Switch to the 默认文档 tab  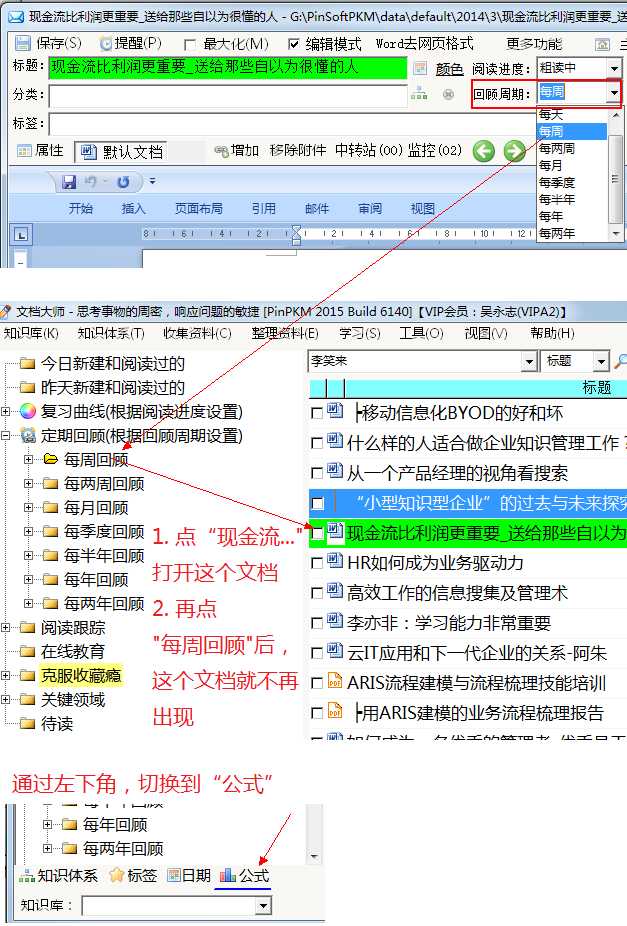click(121, 152)
